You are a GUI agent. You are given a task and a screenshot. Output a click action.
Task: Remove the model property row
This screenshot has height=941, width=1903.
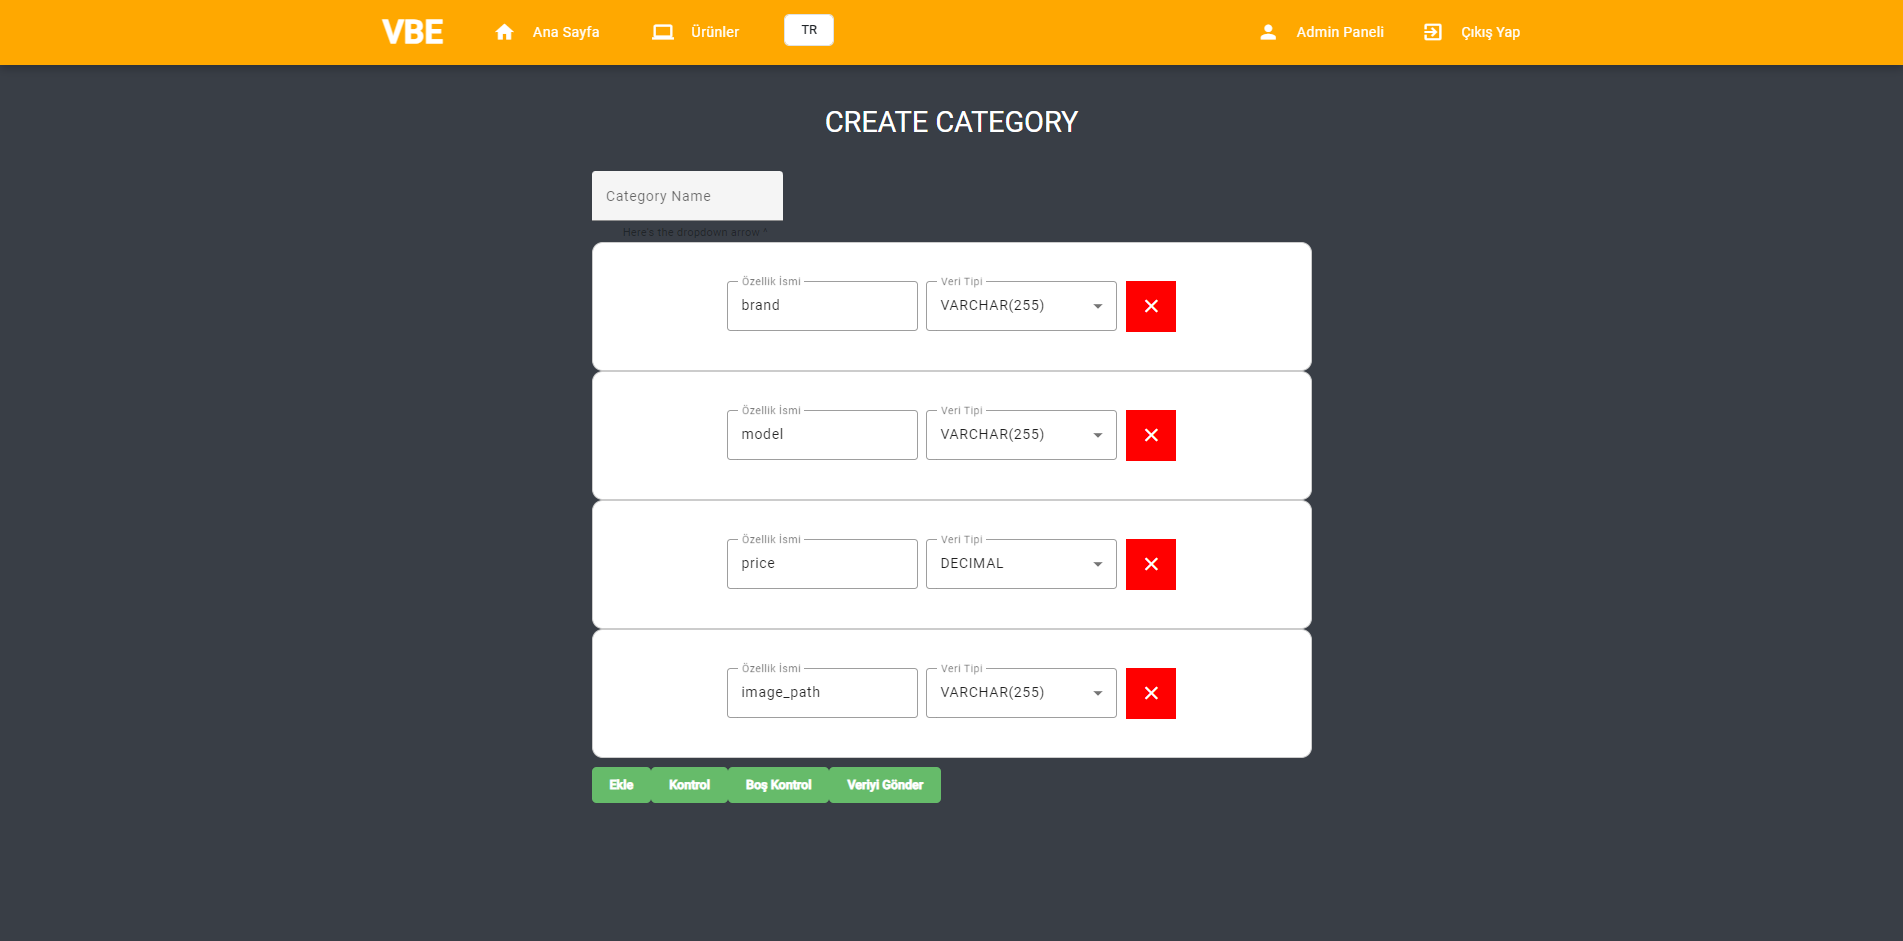coord(1150,435)
